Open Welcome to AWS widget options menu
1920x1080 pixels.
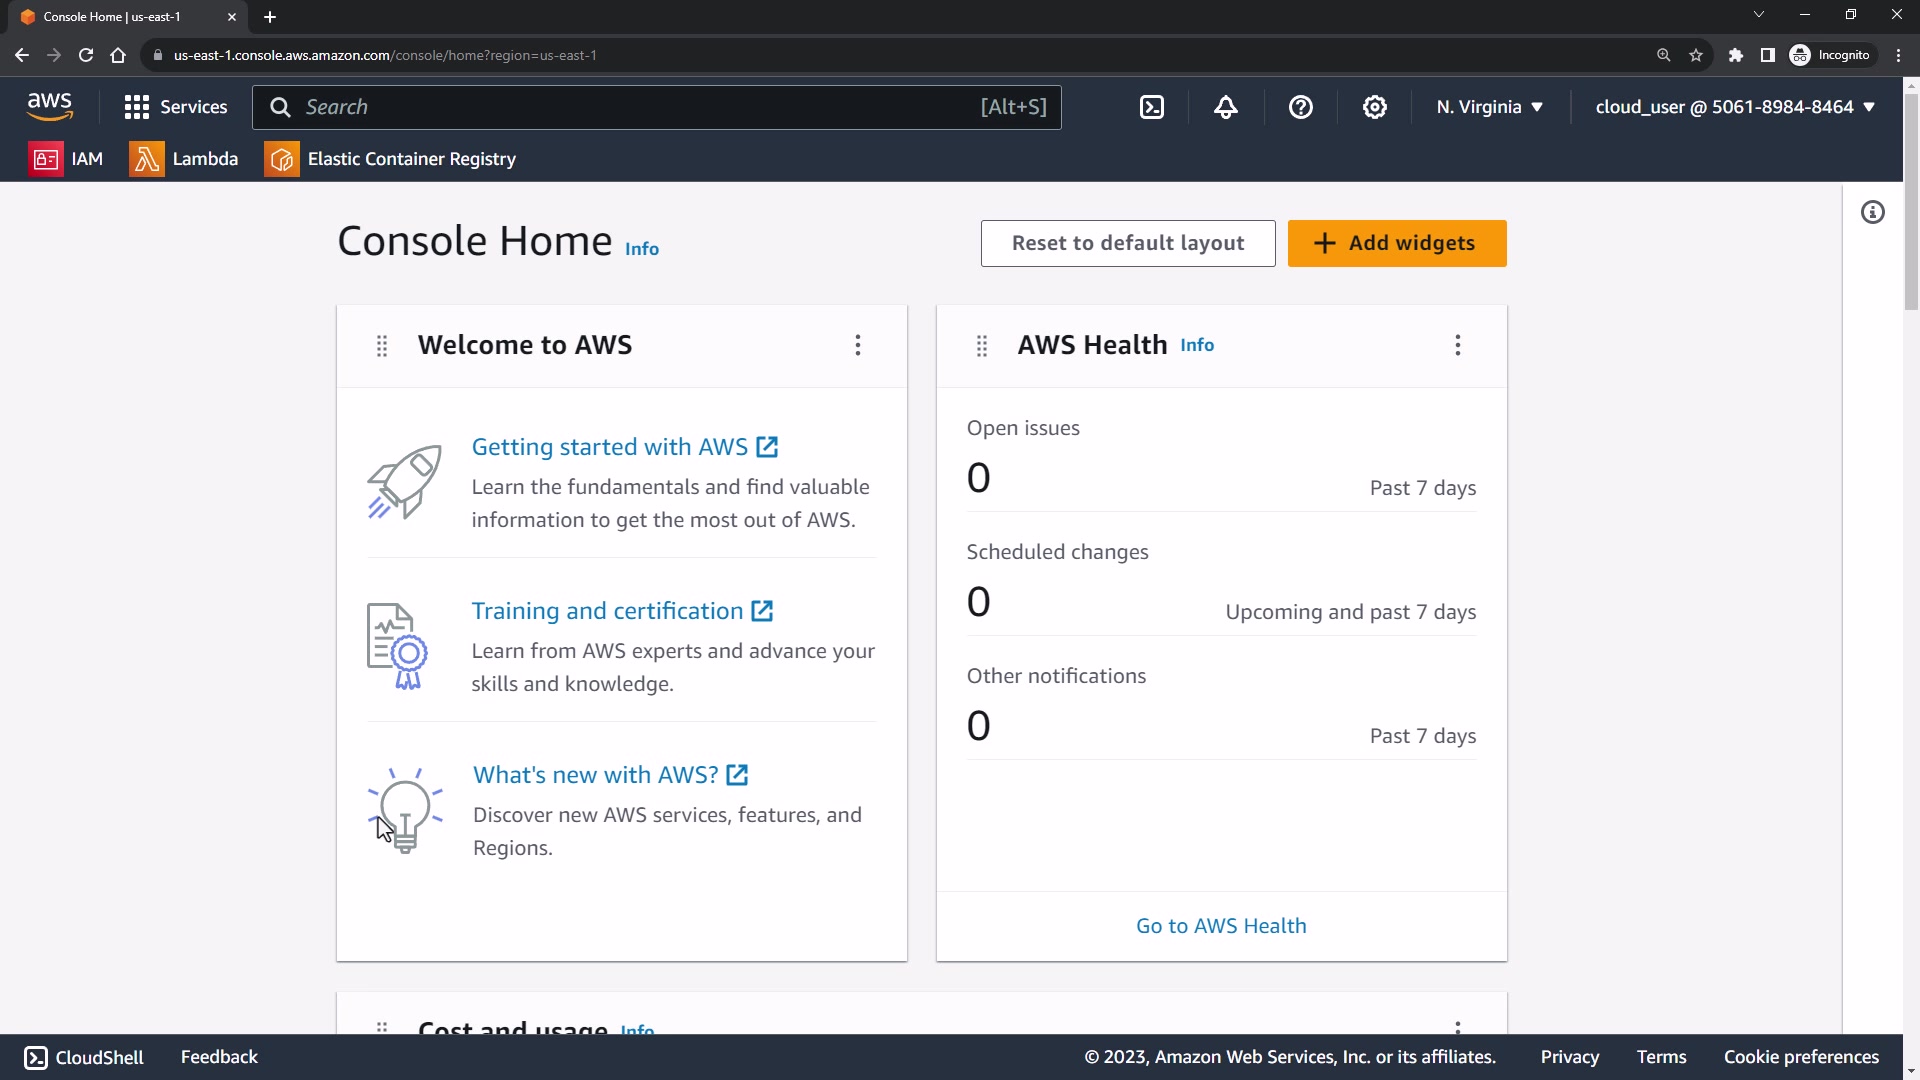(858, 345)
